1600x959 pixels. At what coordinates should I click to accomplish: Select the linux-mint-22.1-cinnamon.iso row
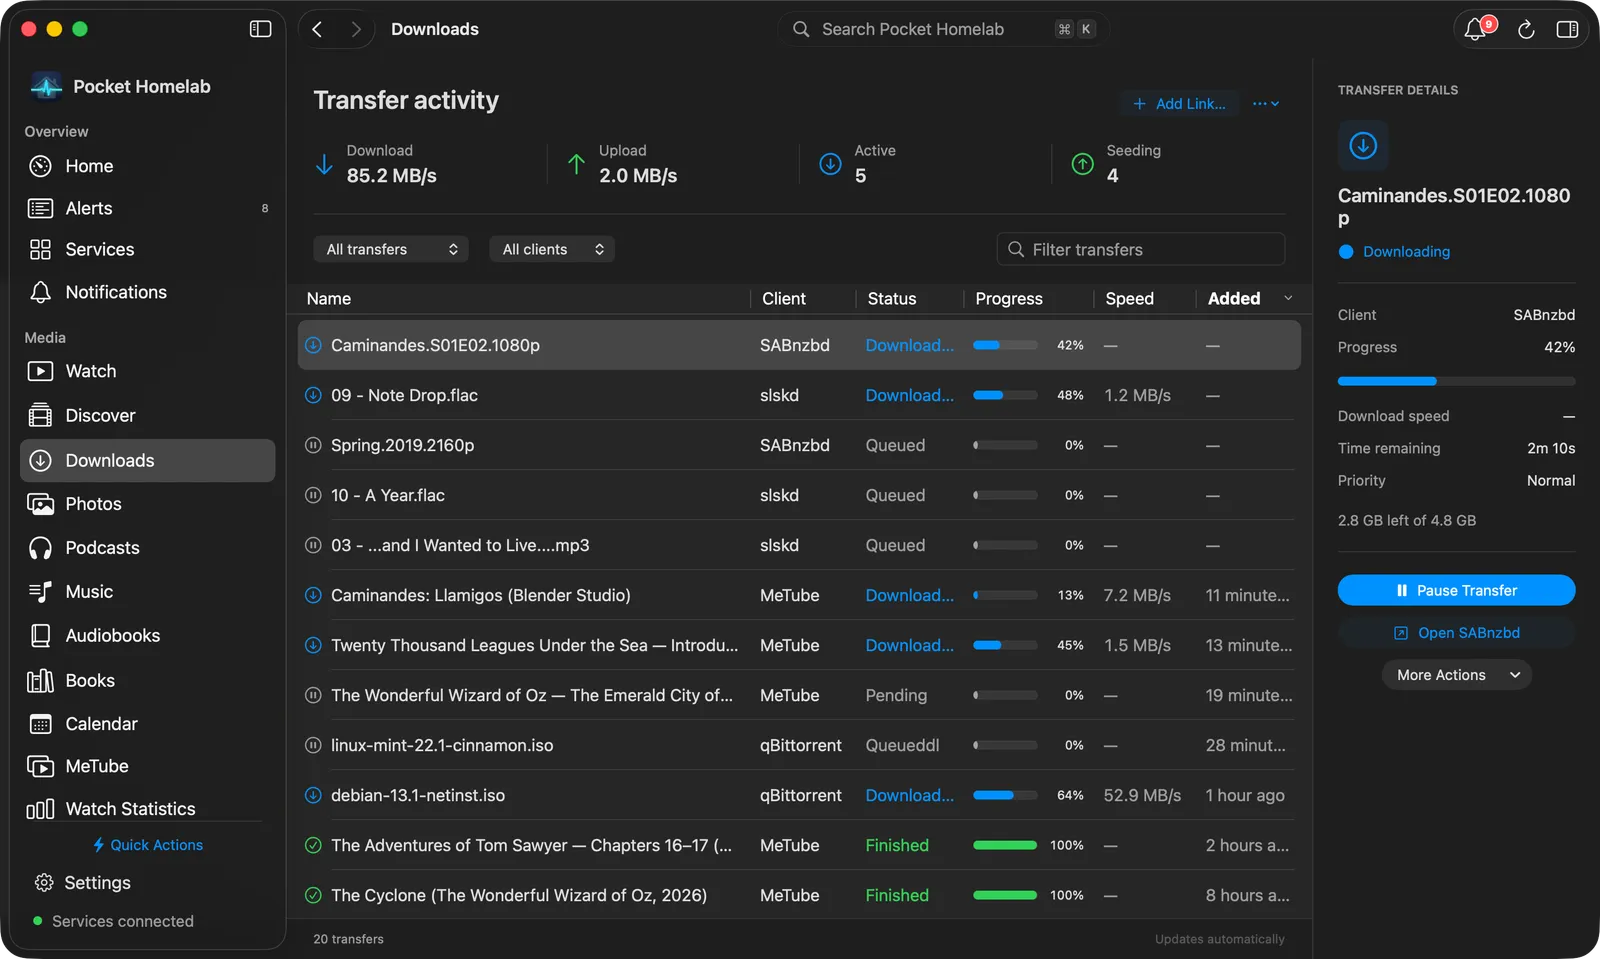pos(799,745)
